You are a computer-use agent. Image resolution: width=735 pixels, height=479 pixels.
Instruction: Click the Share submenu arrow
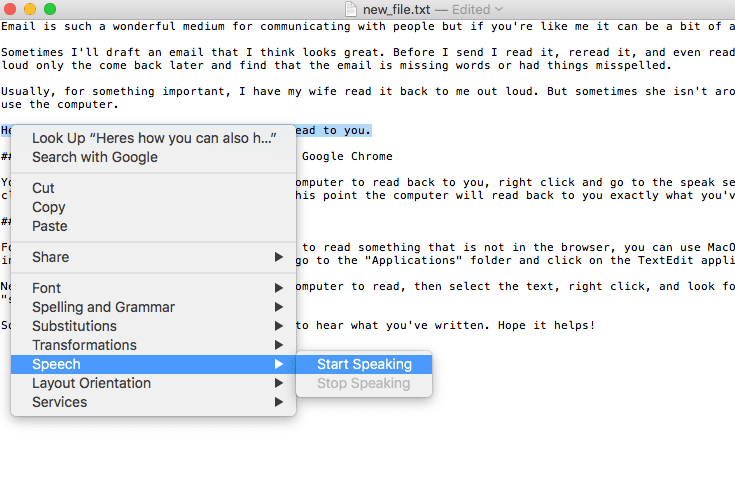click(x=279, y=257)
